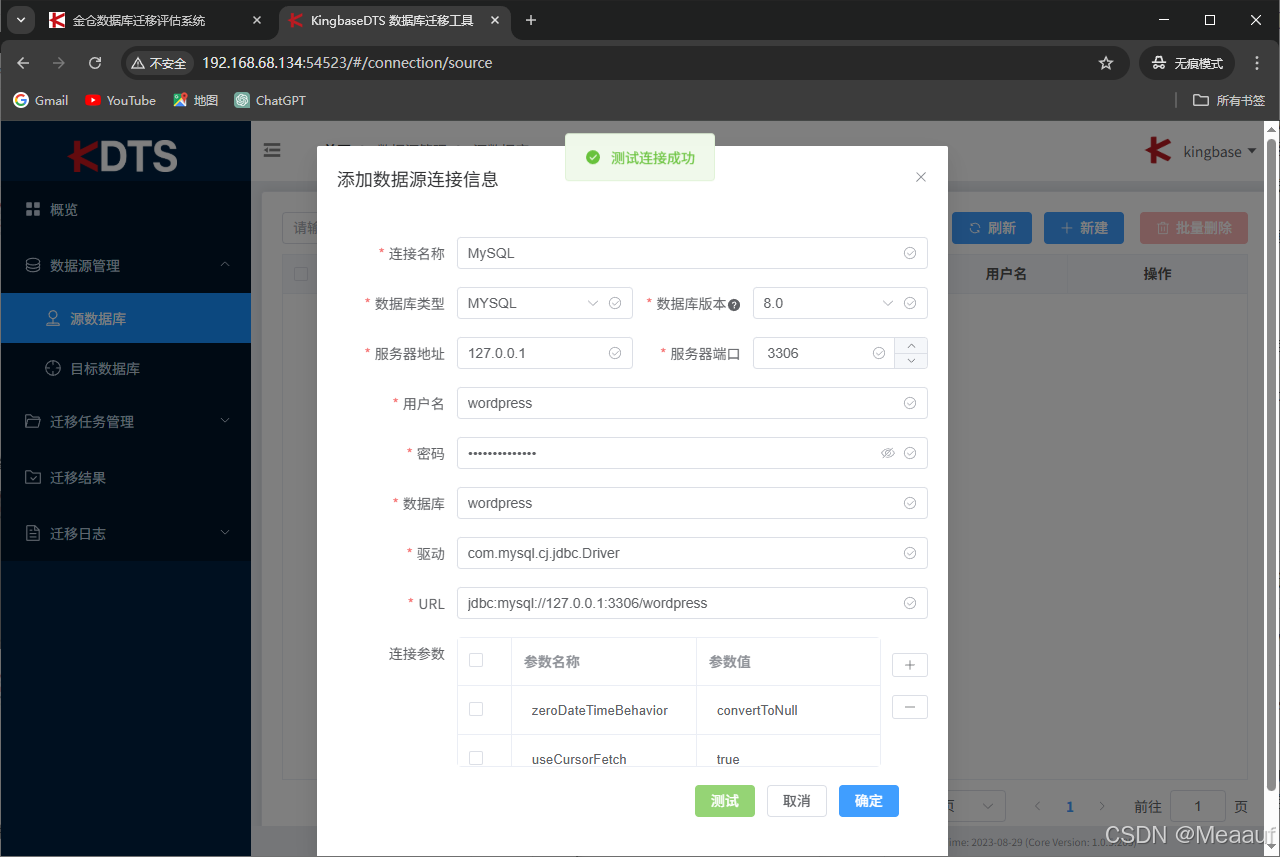The image size is (1280, 857).
Task: Click the 新建 create button
Action: point(1084,228)
